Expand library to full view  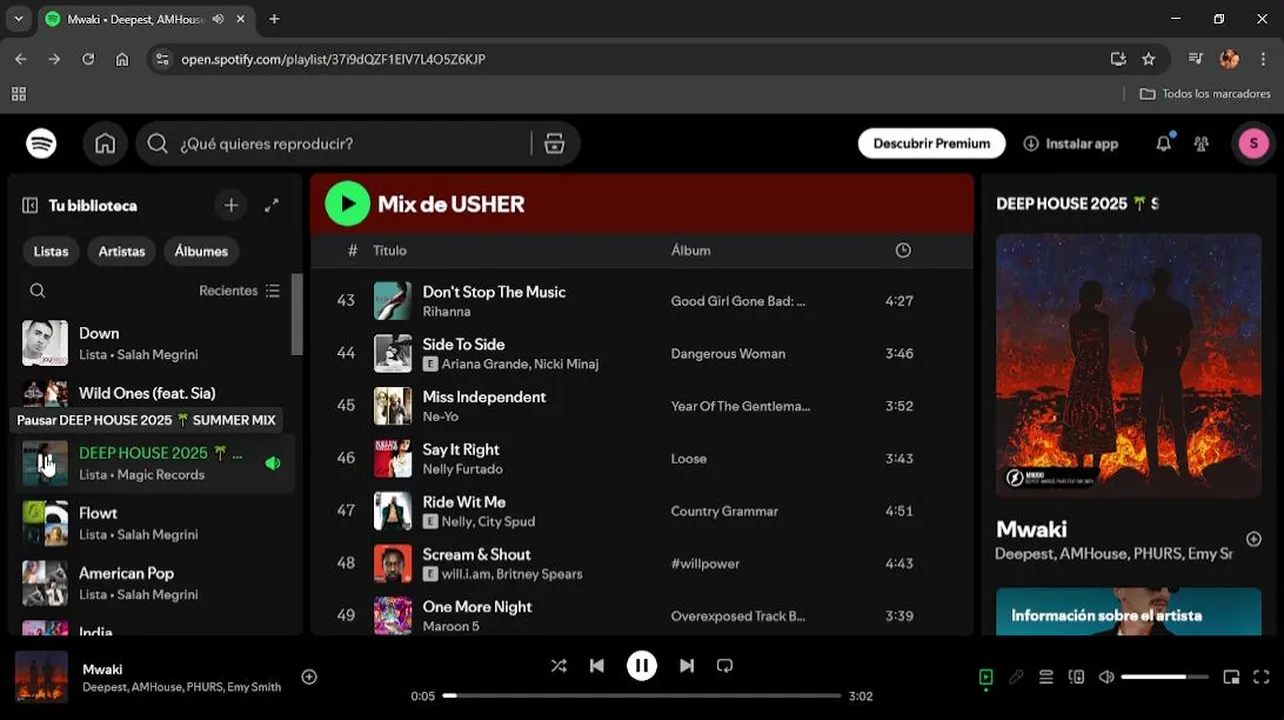(x=271, y=205)
